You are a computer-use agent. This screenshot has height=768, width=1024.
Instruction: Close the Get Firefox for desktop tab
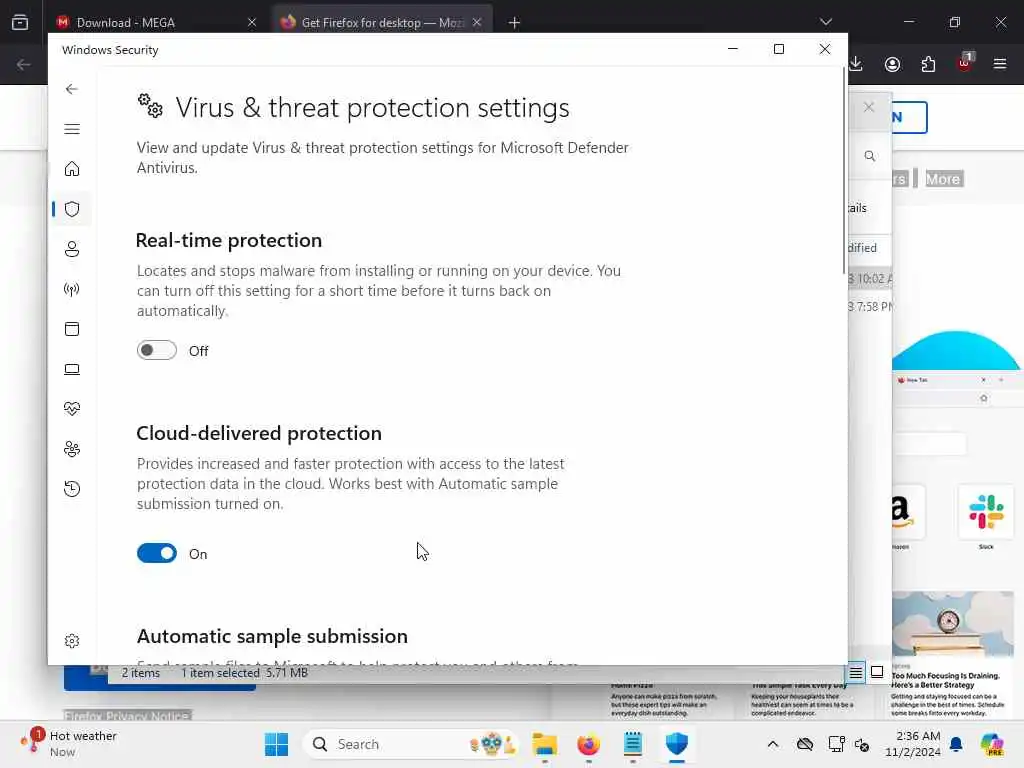[x=477, y=22]
